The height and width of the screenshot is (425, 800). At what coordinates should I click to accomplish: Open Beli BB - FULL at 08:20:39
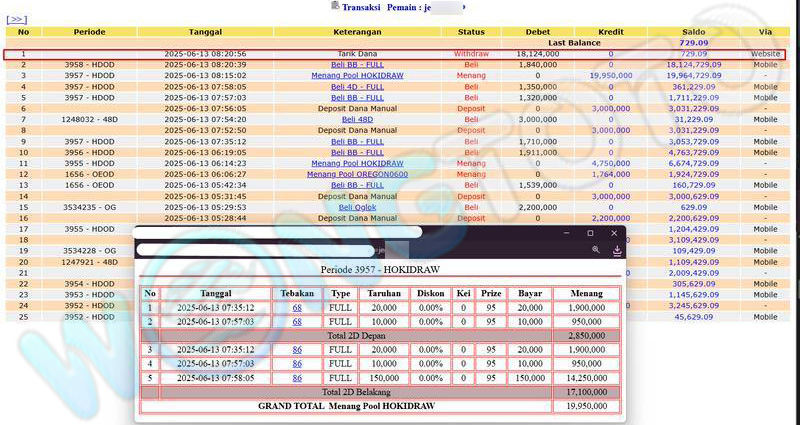(357, 64)
